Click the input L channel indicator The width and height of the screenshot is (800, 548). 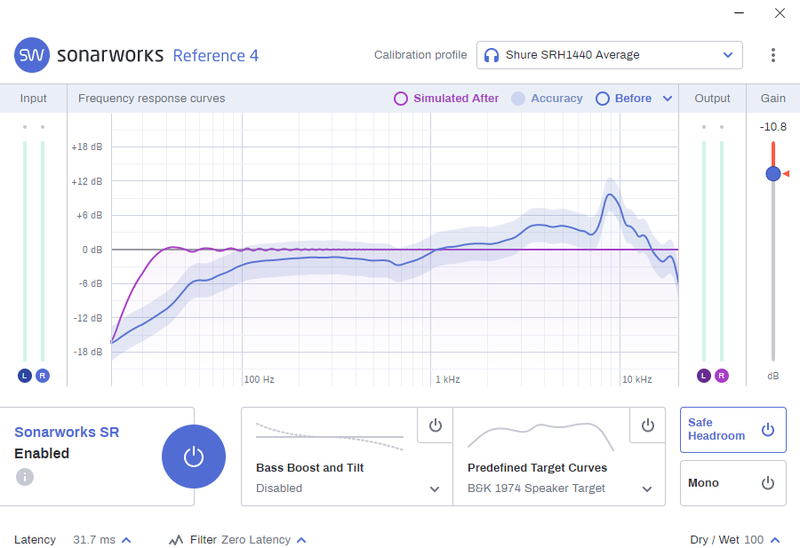pos(24,376)
